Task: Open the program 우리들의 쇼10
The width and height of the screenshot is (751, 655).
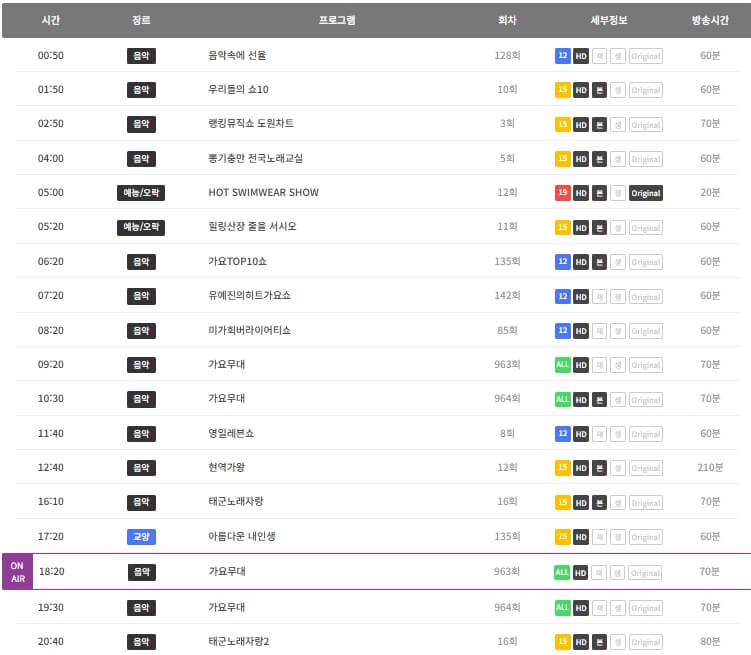Action: pyautogui.click(x=238, y=90)
